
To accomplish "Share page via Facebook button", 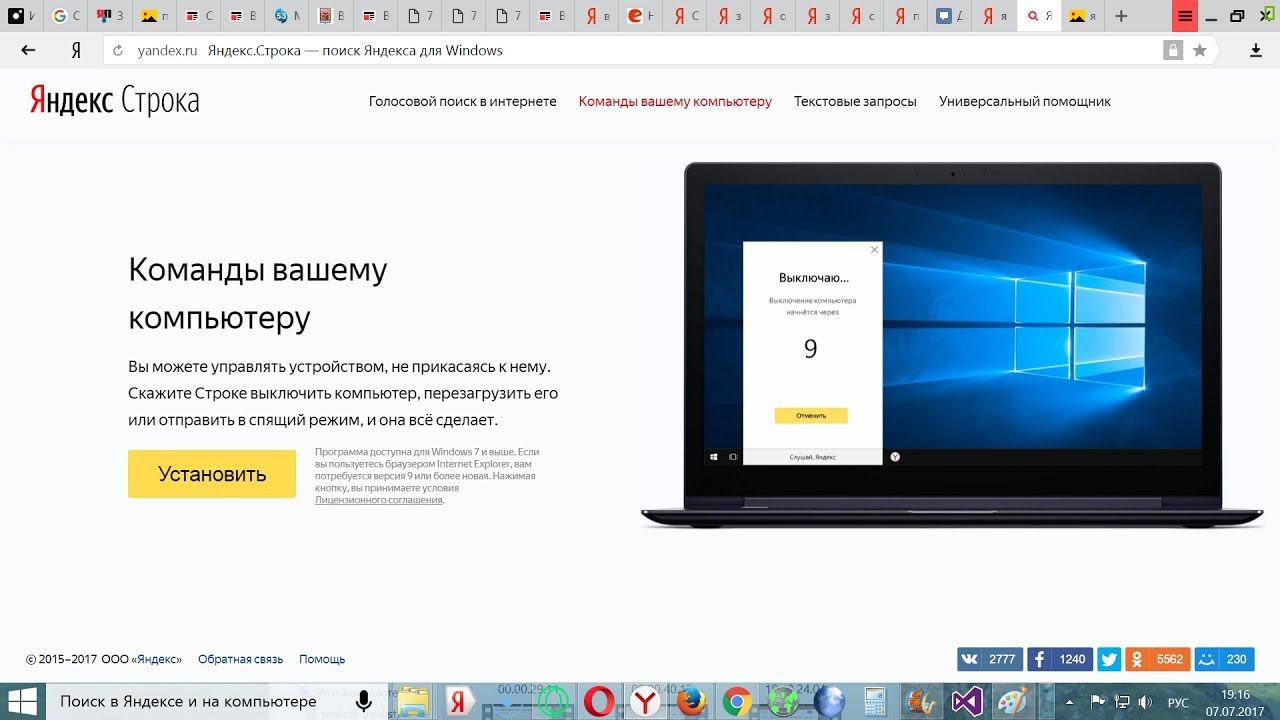I will (1060, 659).
